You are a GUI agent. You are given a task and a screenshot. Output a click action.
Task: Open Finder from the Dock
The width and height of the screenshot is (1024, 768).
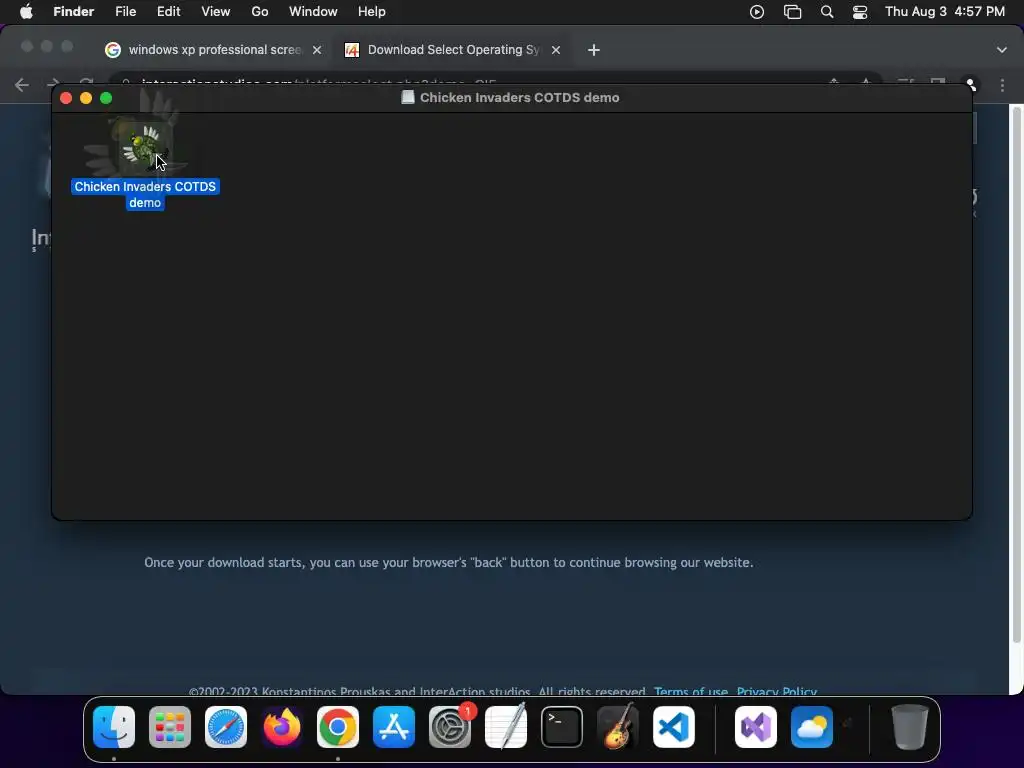pyautogui.click(x=114, y=727)
